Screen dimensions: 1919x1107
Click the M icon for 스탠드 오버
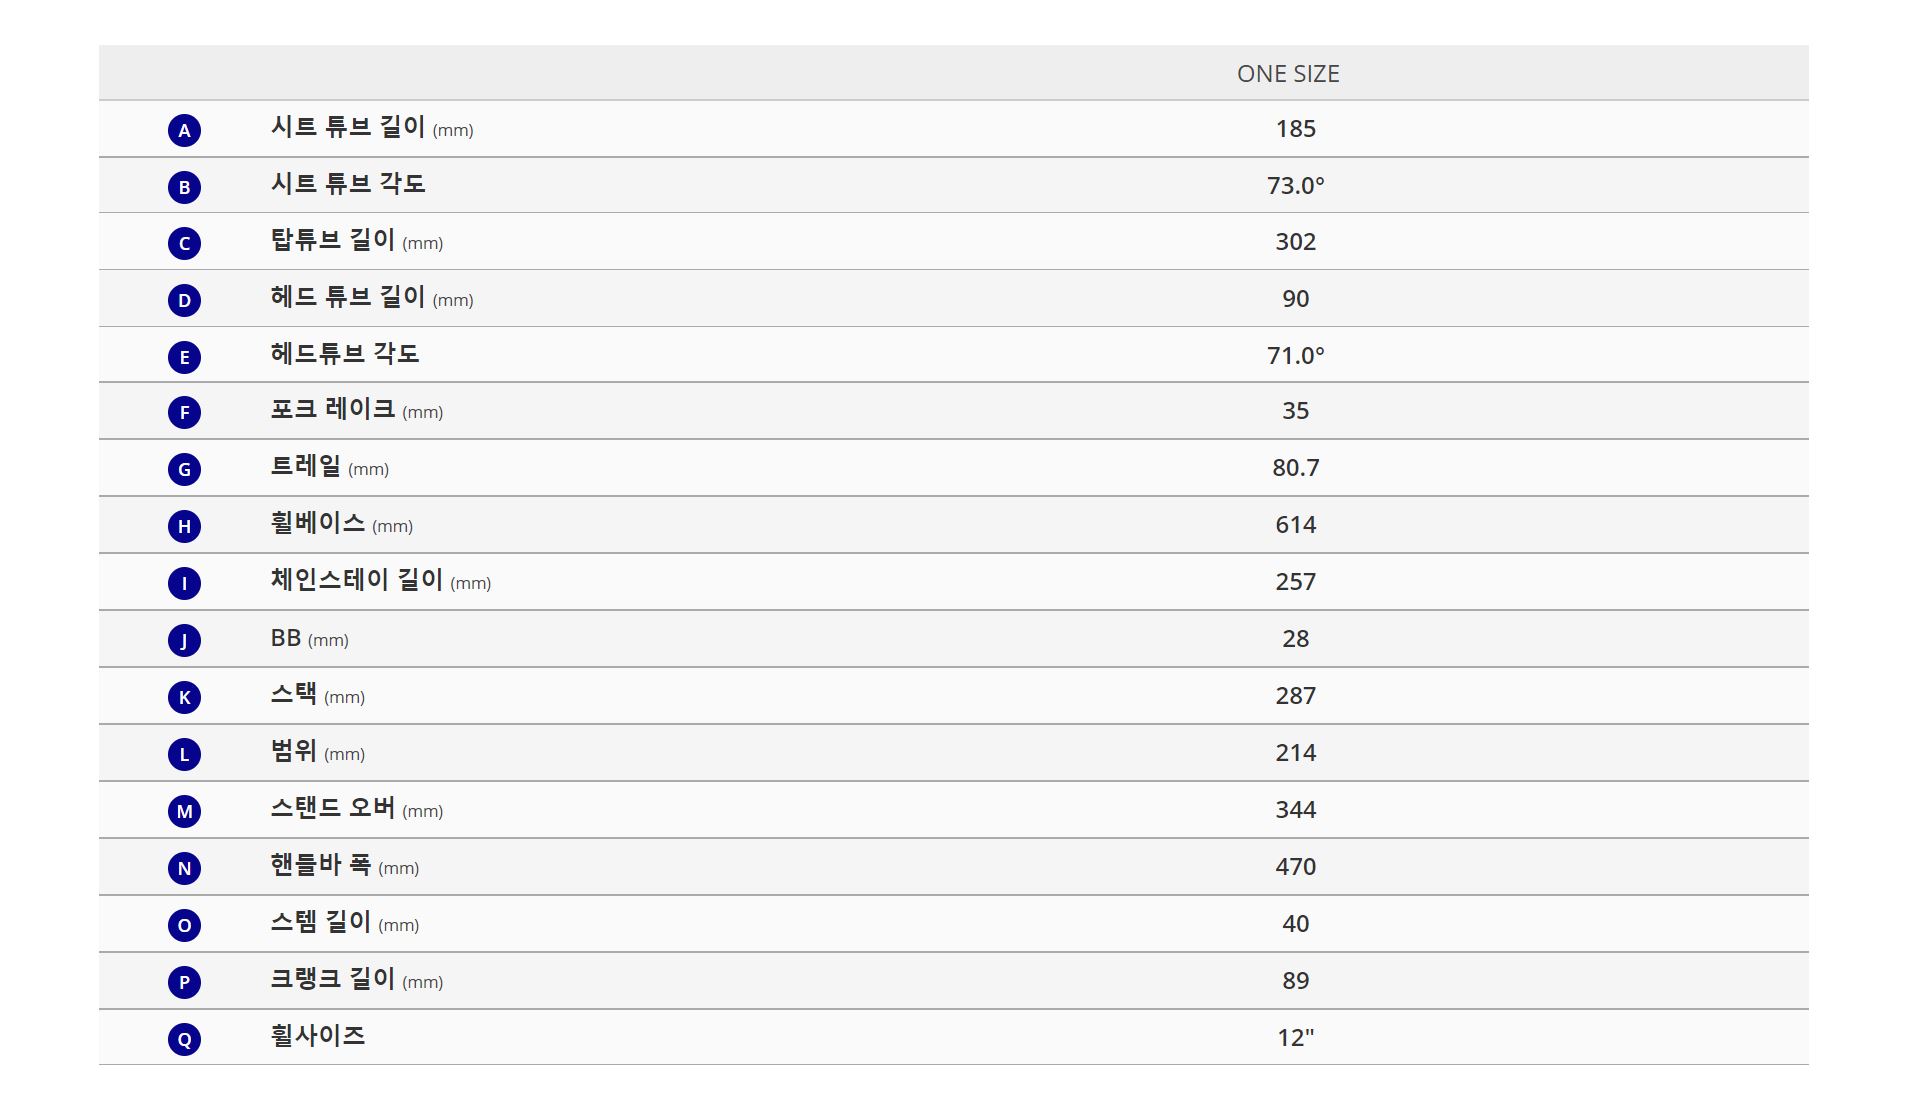click(x=184, y=811)
